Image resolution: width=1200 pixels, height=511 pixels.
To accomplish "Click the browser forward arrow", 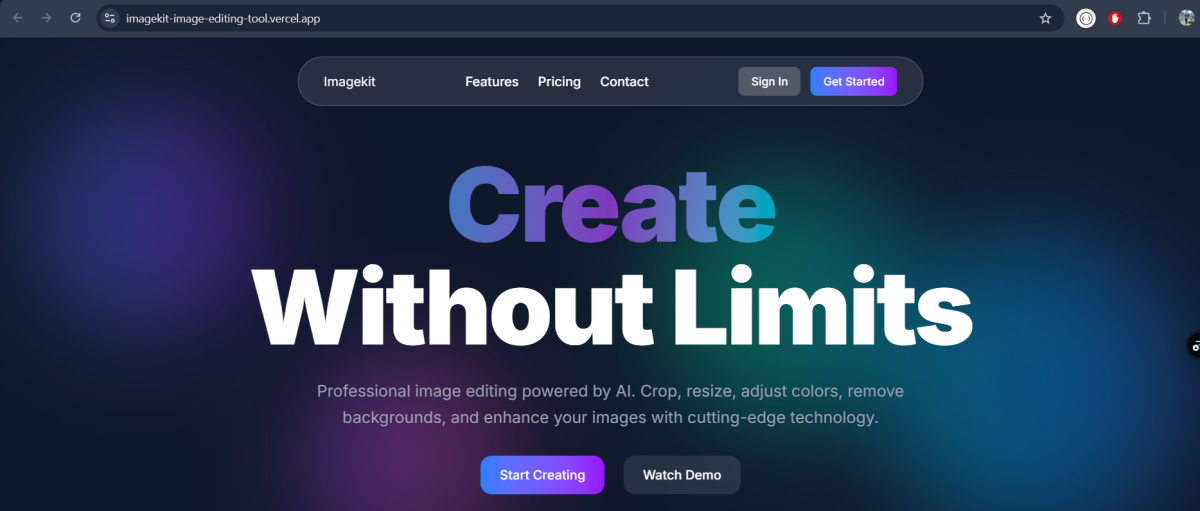I will [x=46, y=18].
